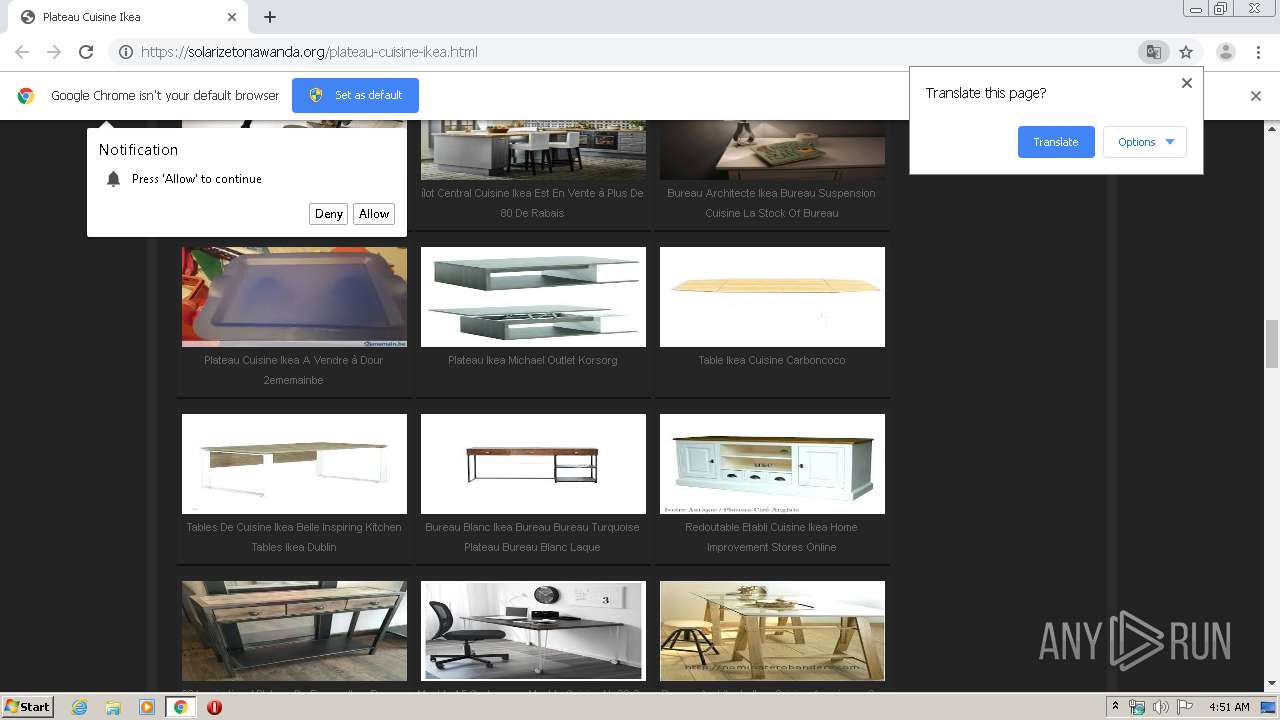Open the volume speaker tray icon

click(x=1161, y=707)
